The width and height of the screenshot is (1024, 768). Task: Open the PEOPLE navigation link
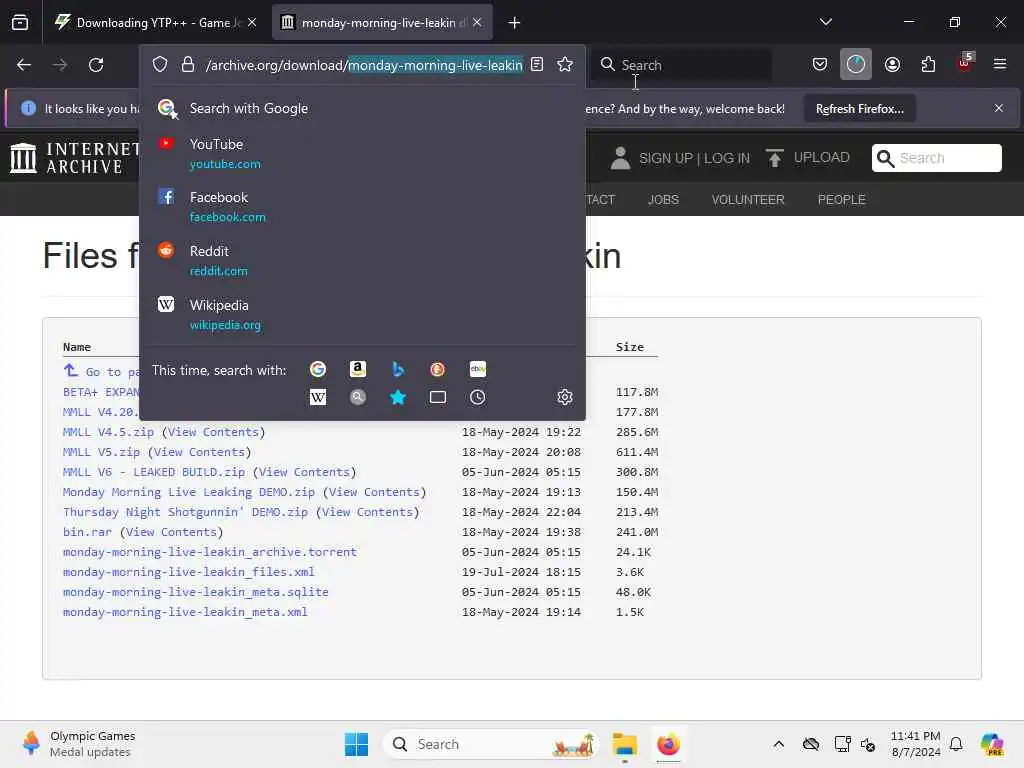841,200
